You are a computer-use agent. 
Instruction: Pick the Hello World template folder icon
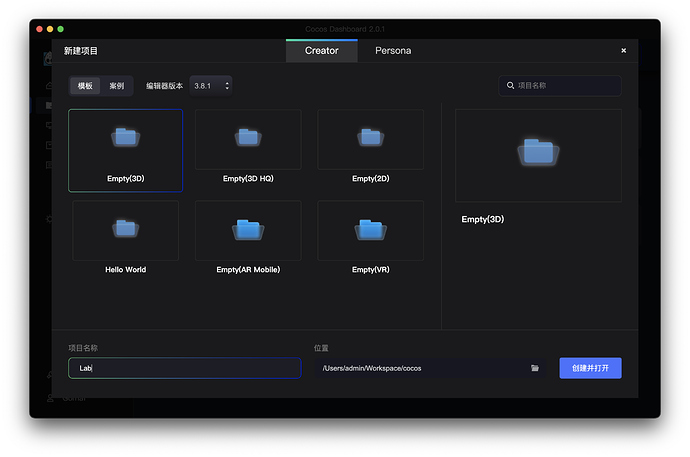pyautogui.click(x=125, y=228)
